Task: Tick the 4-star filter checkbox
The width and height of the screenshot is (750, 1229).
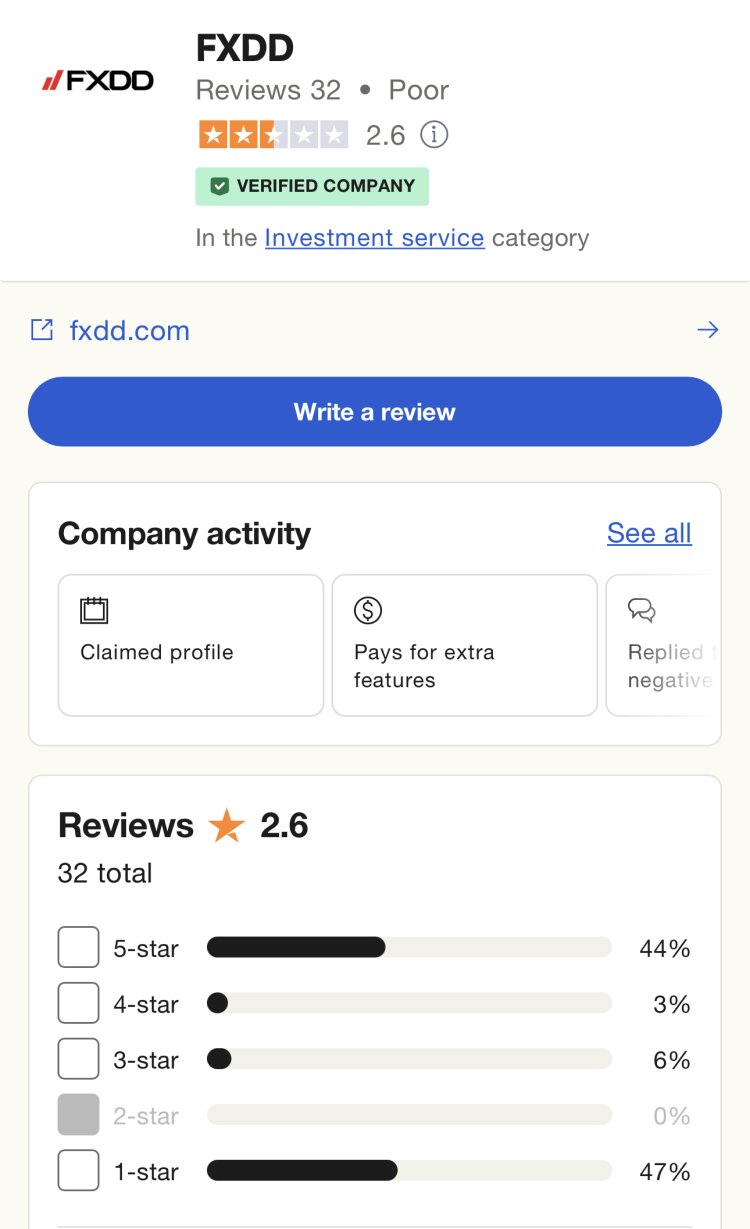Action: click(x=79, y=1003)
